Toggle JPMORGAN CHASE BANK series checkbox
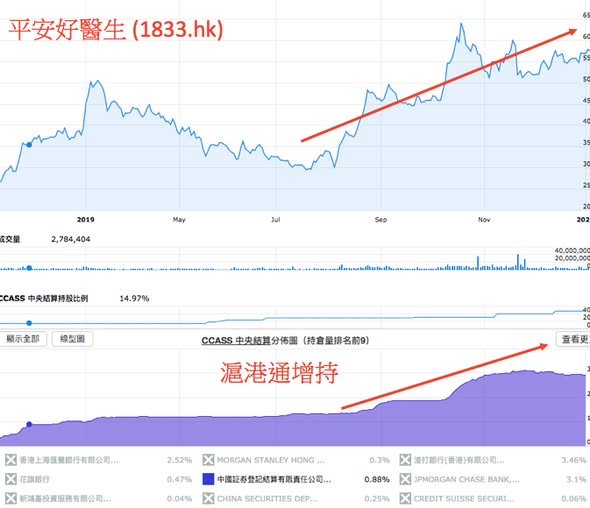The width and height of the screenshot is (590, 508). [x=405, y=479]
